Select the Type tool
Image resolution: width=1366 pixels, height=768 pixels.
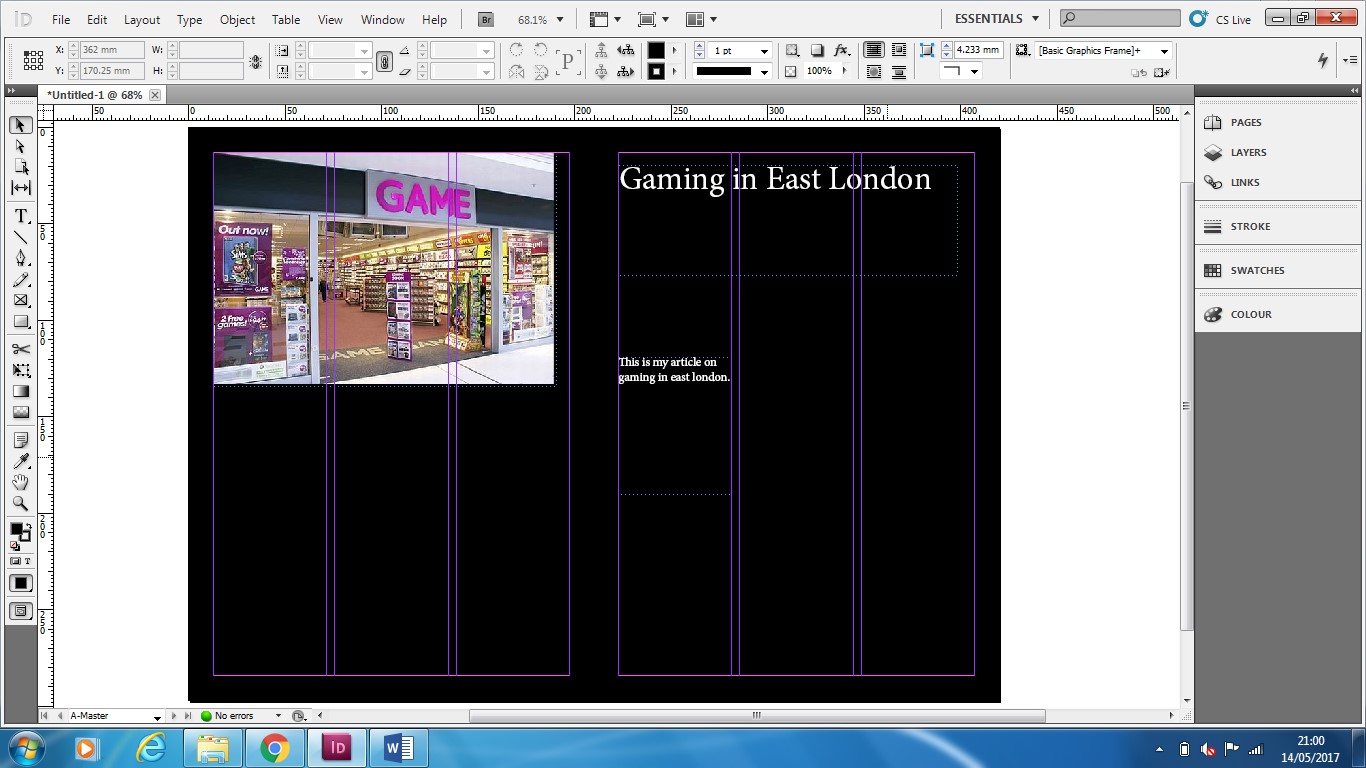click(x=20, y=216)
